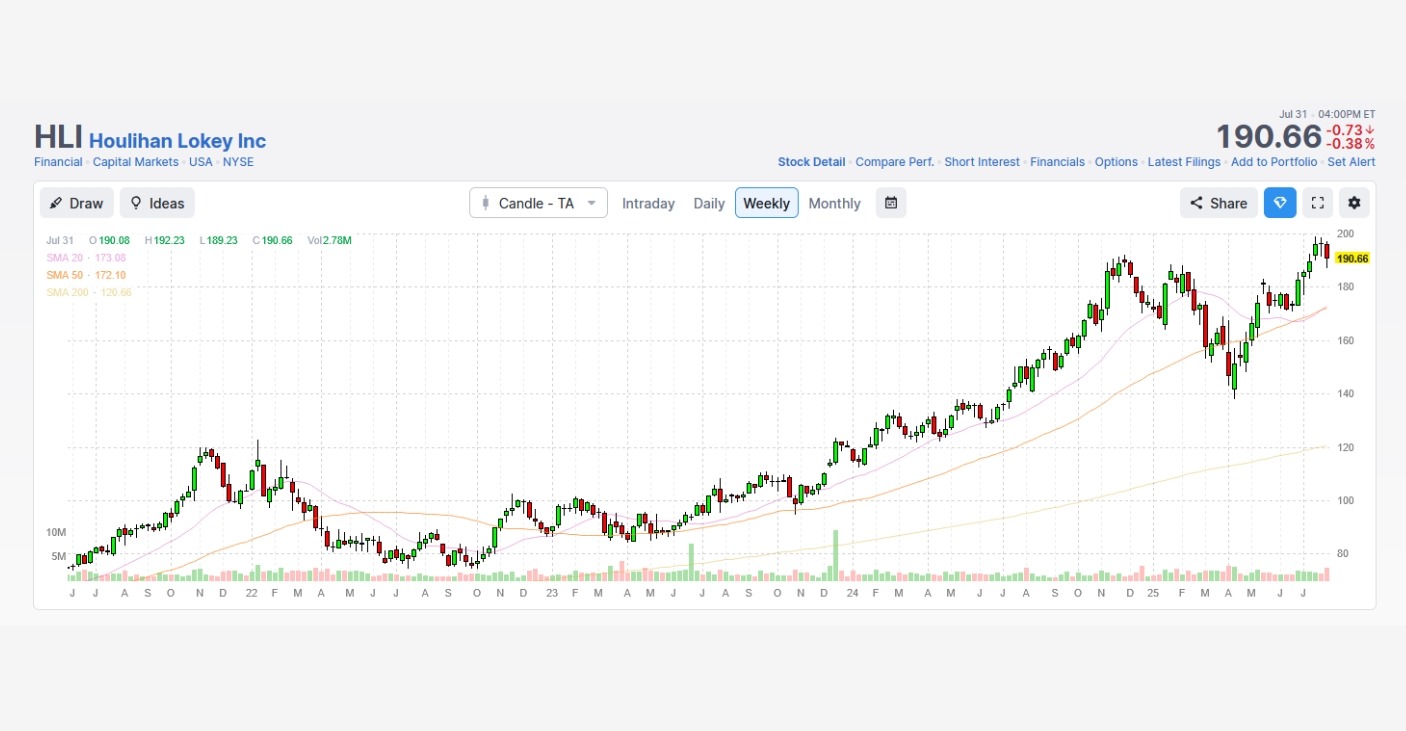Click Add to Portfolio link
Image resolution: width=1406 pixels, height=731 pixels.
1274,162
